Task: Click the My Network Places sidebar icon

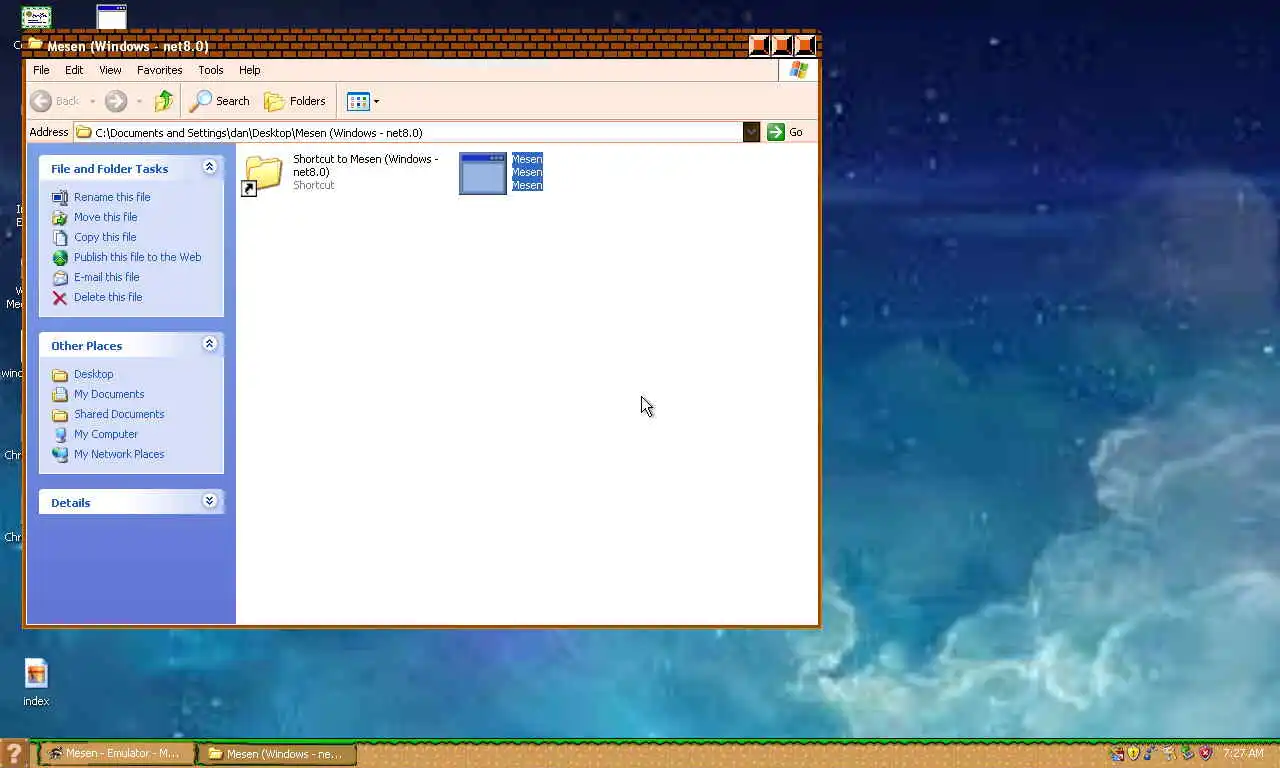Action: (60, 454)
